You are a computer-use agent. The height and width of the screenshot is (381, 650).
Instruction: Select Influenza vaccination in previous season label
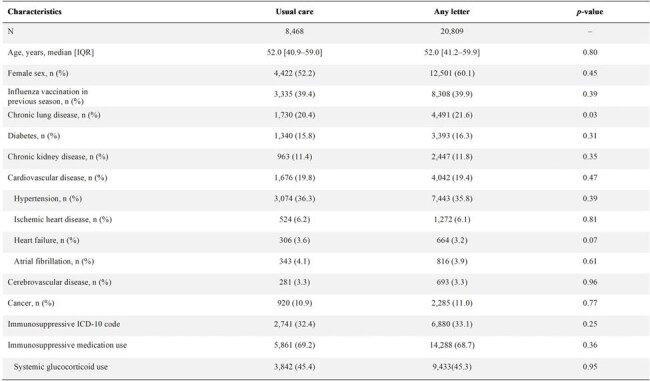(48, 96)
